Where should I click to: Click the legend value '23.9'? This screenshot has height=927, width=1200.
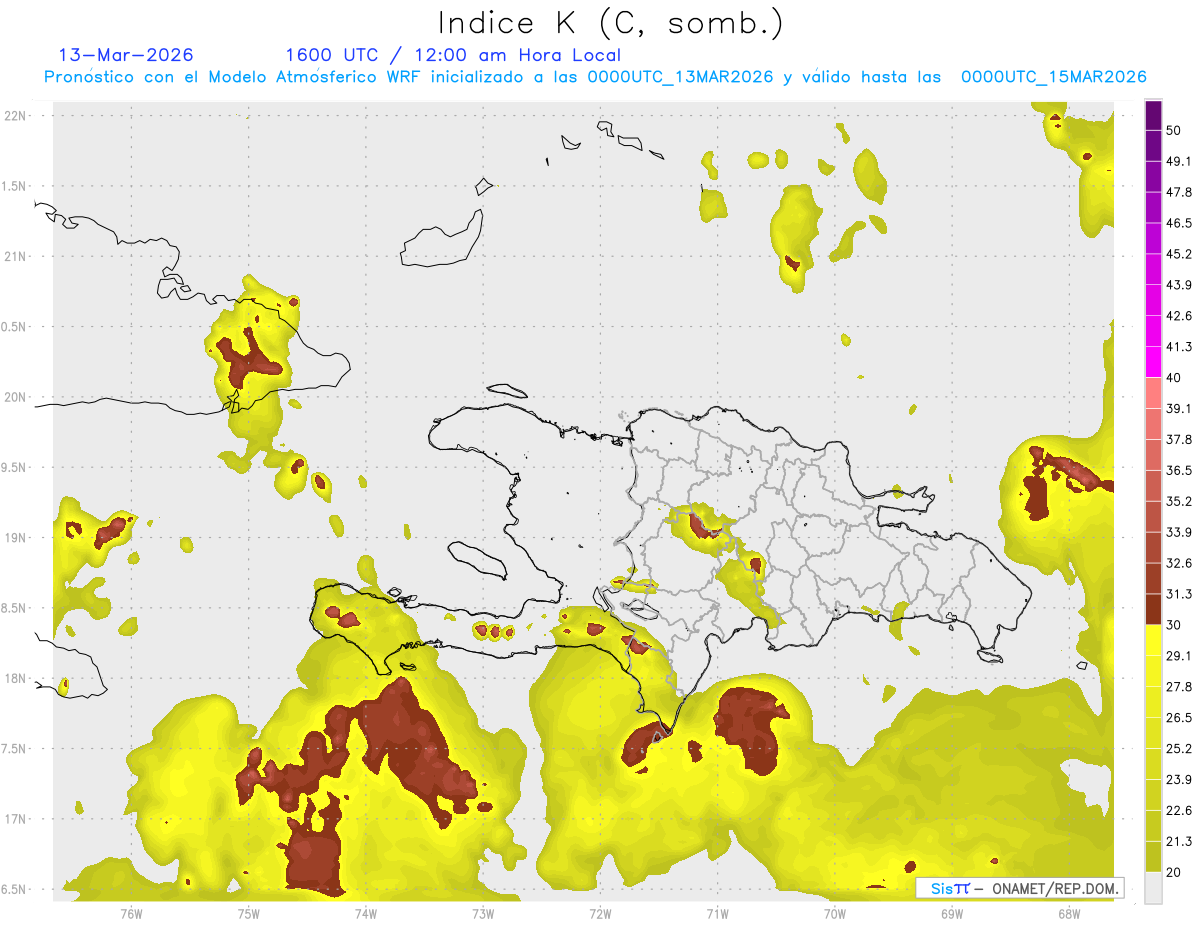(1179, 780)
